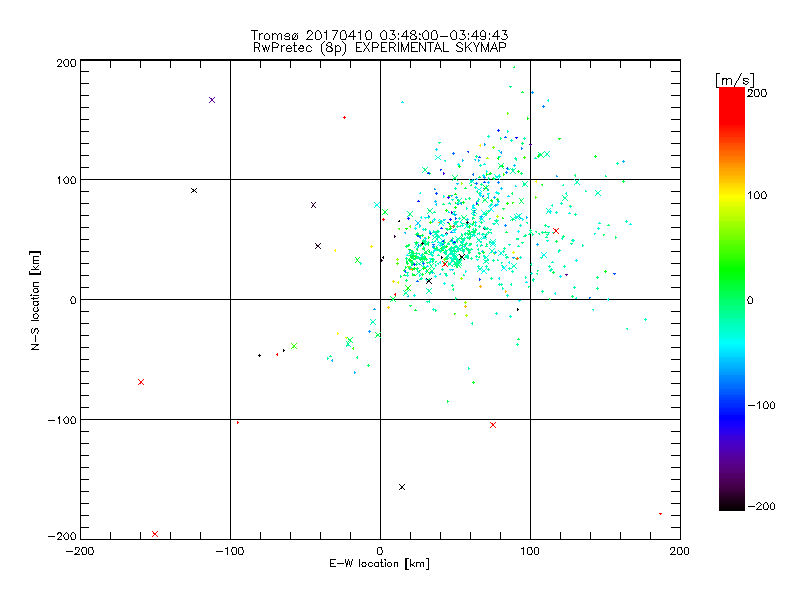Click the 'E-W location [km]' axis label
Image resolution: width=800 pixels, height=600 pixels.
[379, 564]
